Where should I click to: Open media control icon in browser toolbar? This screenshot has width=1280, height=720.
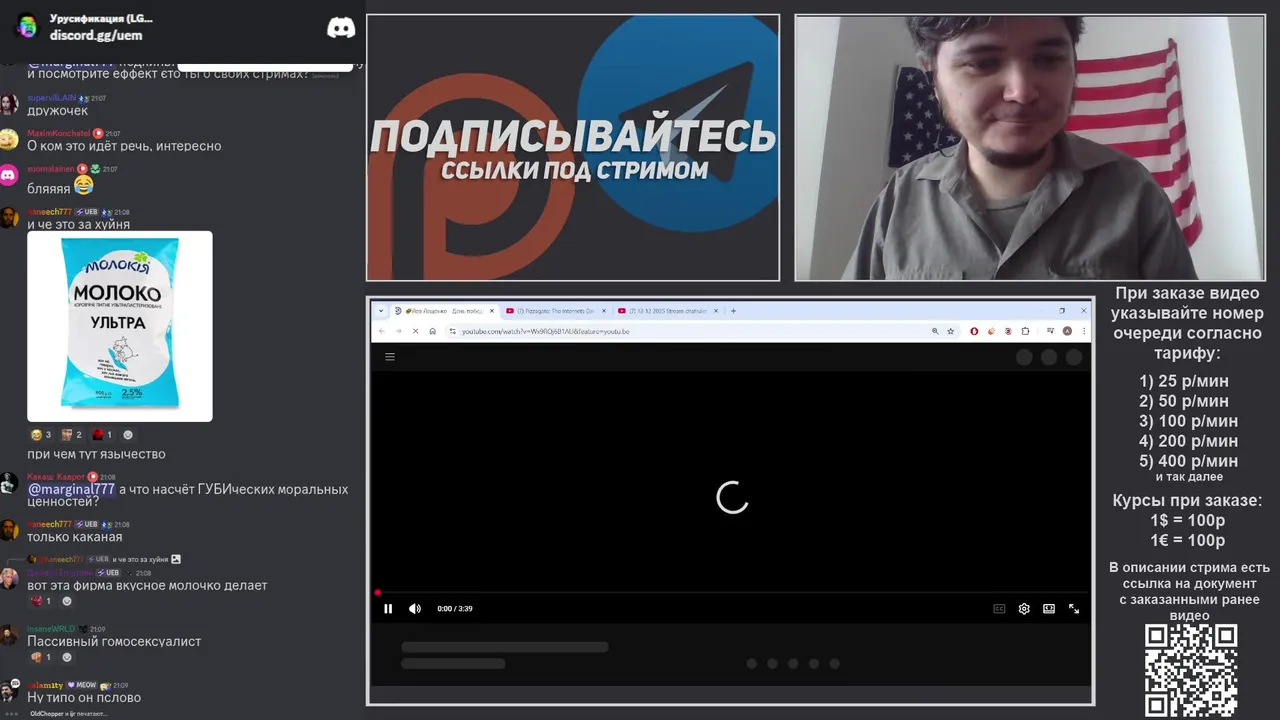tap(1050, 331)
